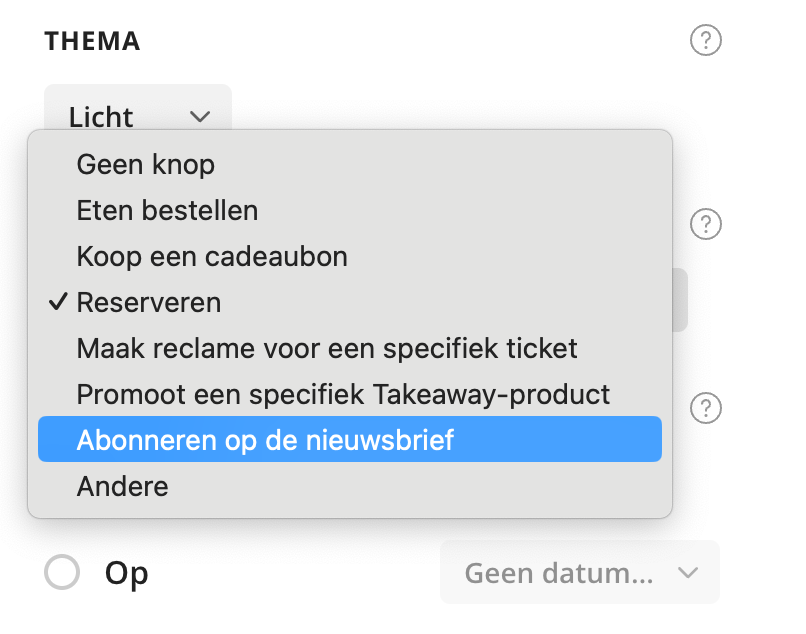Open the middle question mark help icon
The height and width of the screenshot is (634, 806).
click(705, 224)
